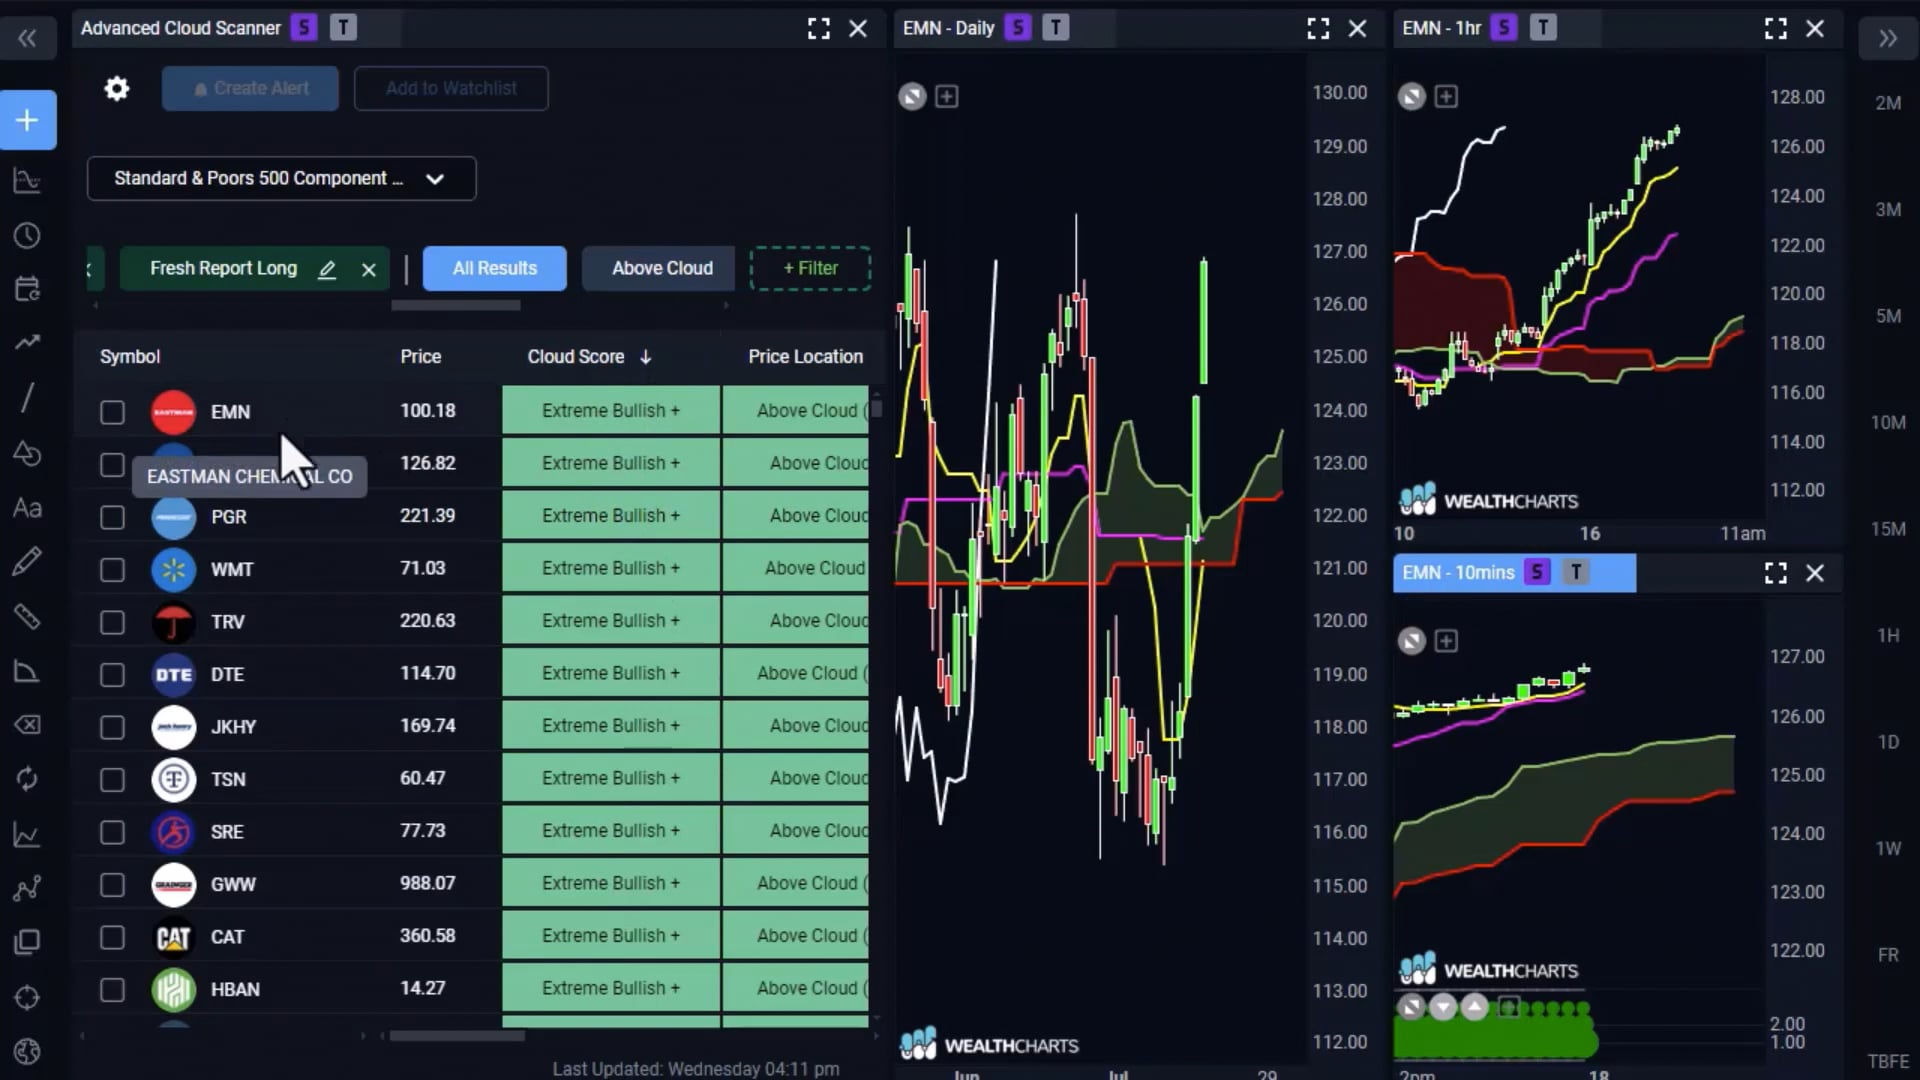Select the pencil drawing tool
This screenshot has width=1920, height=1080.
tap(27, 561)
